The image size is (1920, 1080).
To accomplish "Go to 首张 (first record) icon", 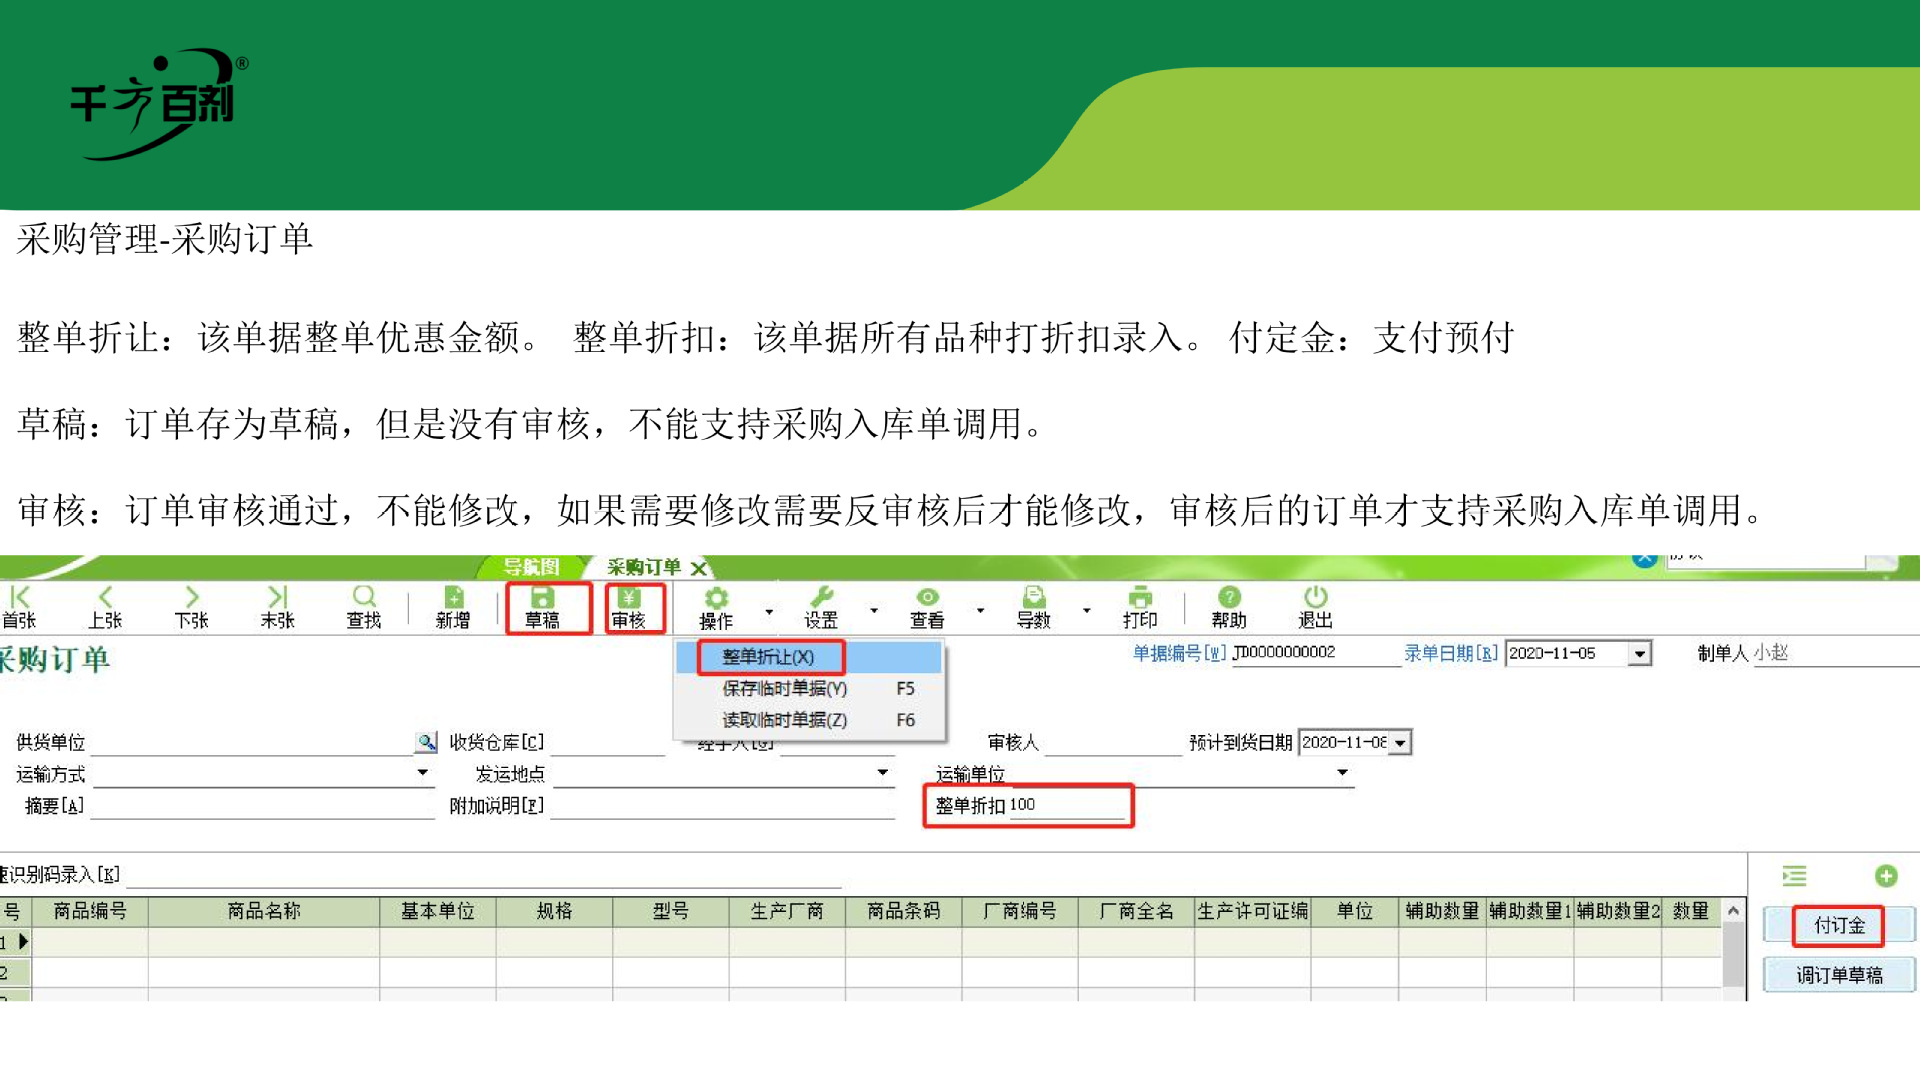I will click(x=20, y=598).
